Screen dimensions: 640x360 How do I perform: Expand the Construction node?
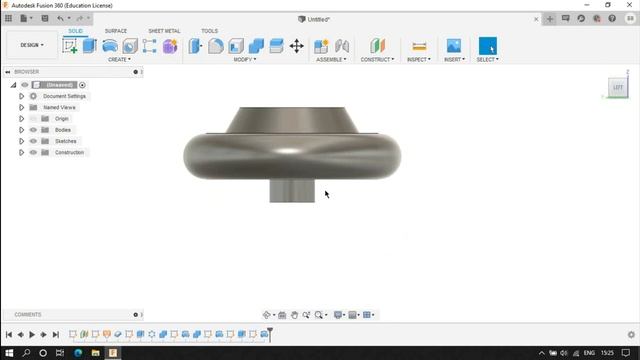[x=22, y=152]
